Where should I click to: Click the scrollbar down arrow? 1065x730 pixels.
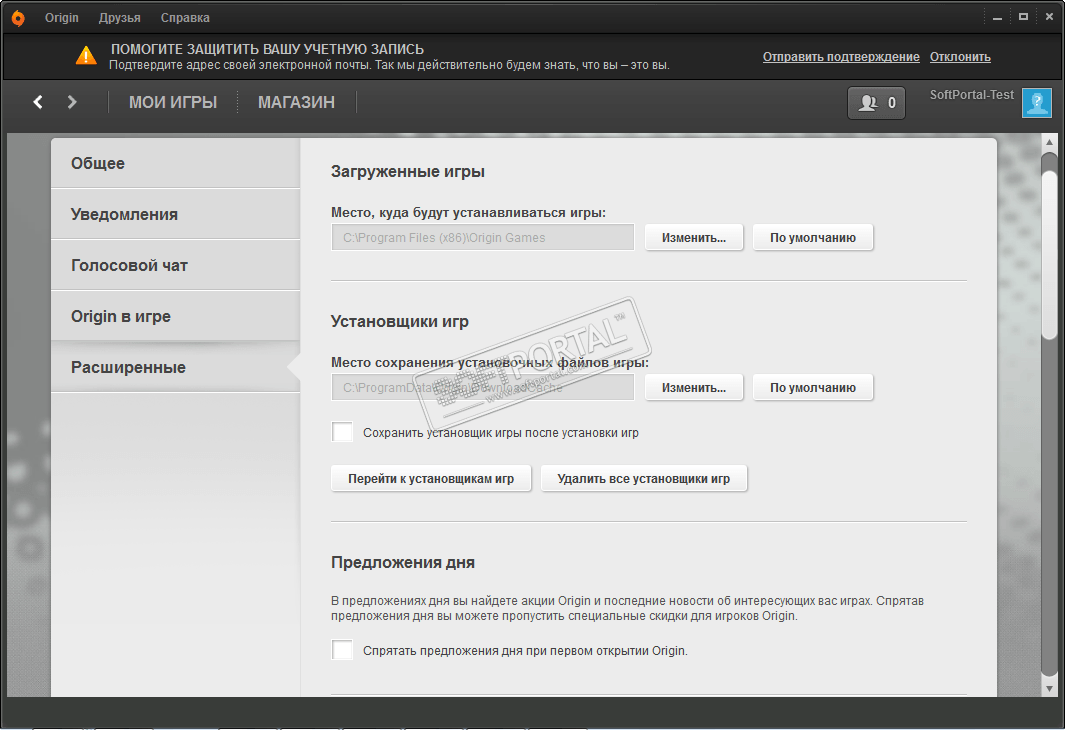(x=1049, y=688)
